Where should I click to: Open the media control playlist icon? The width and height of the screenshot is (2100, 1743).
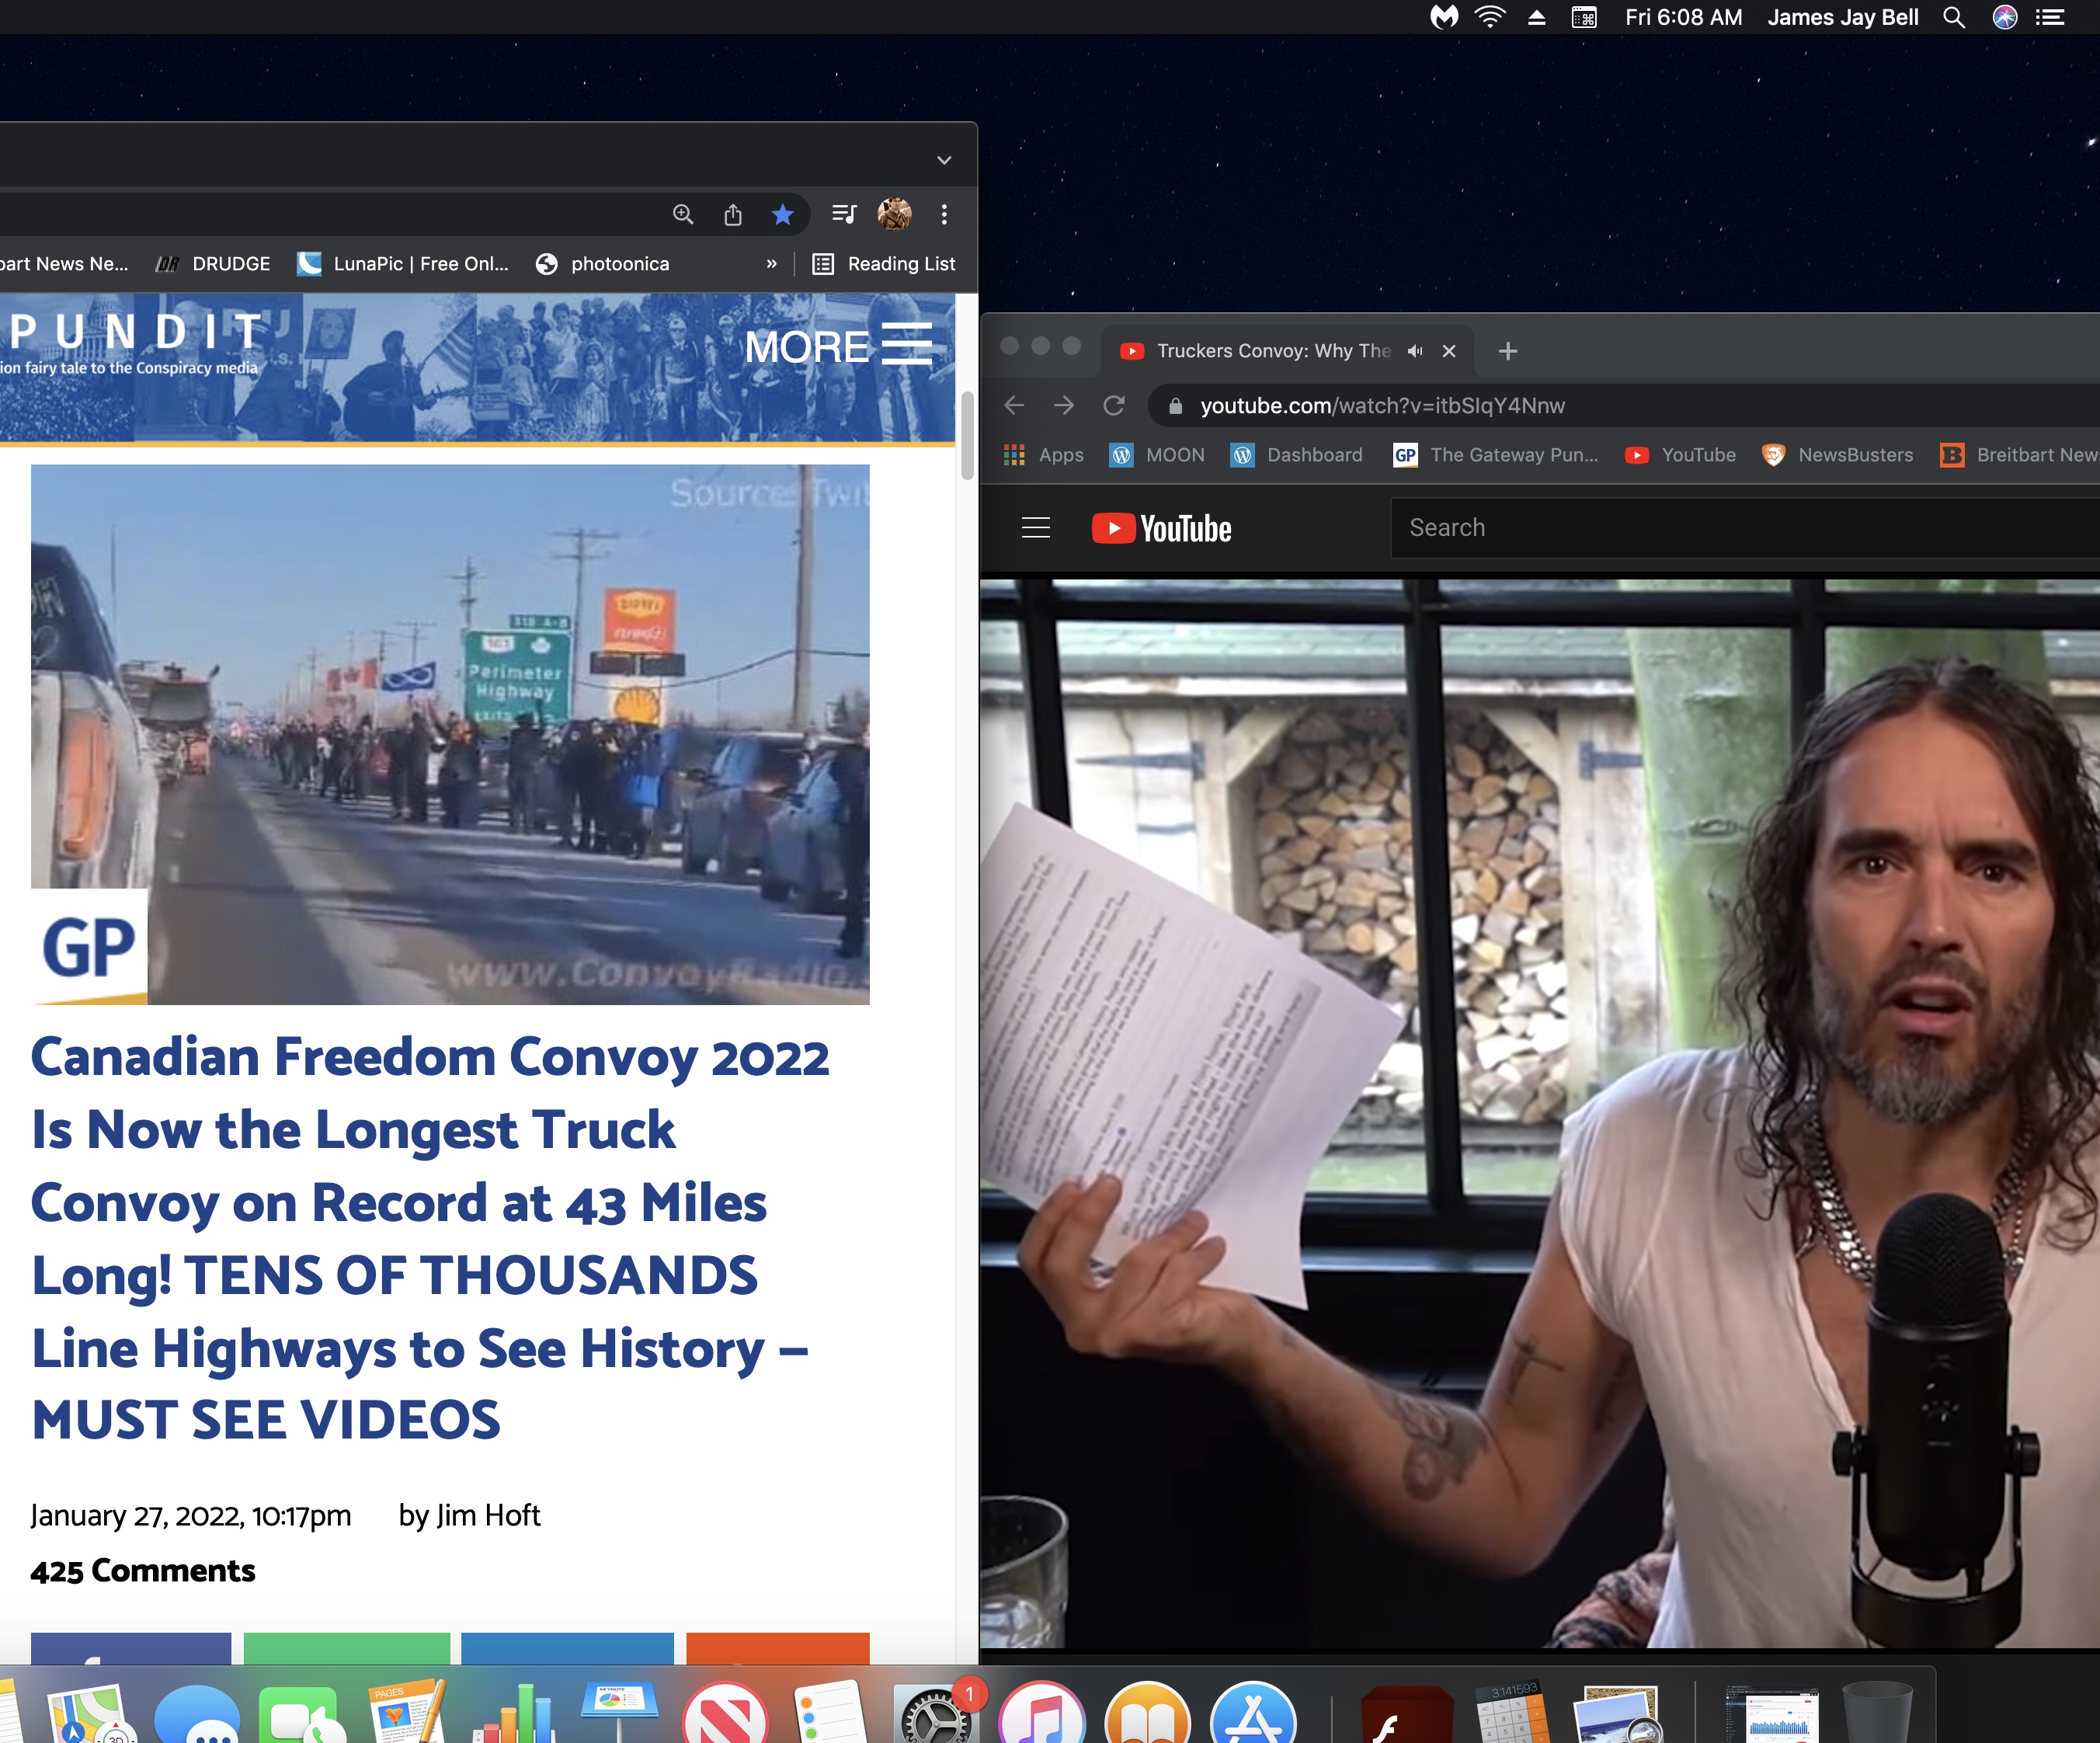click(844, 214)
